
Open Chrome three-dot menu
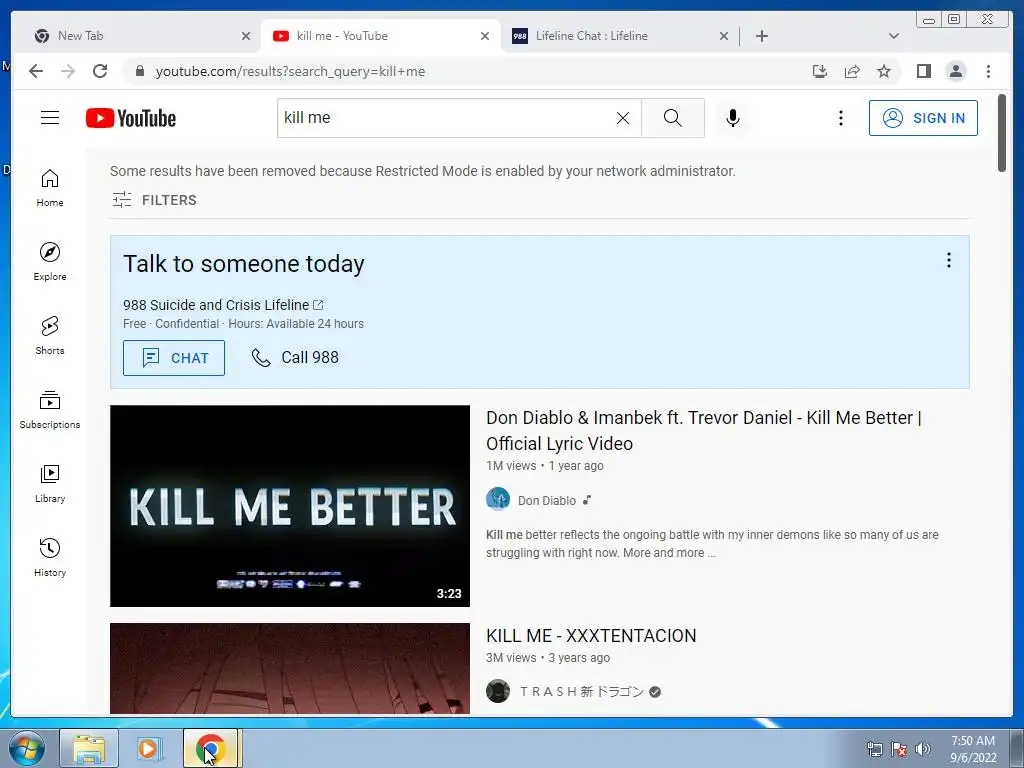(988, 71)
